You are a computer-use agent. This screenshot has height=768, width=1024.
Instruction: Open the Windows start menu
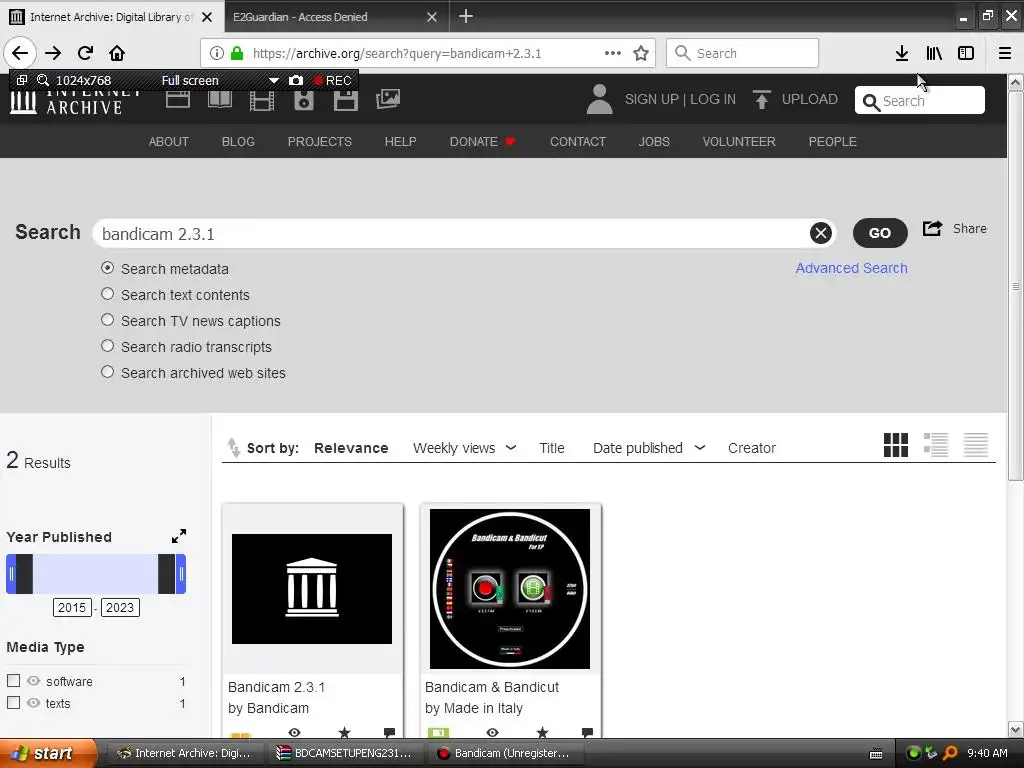tap(48, 753)
